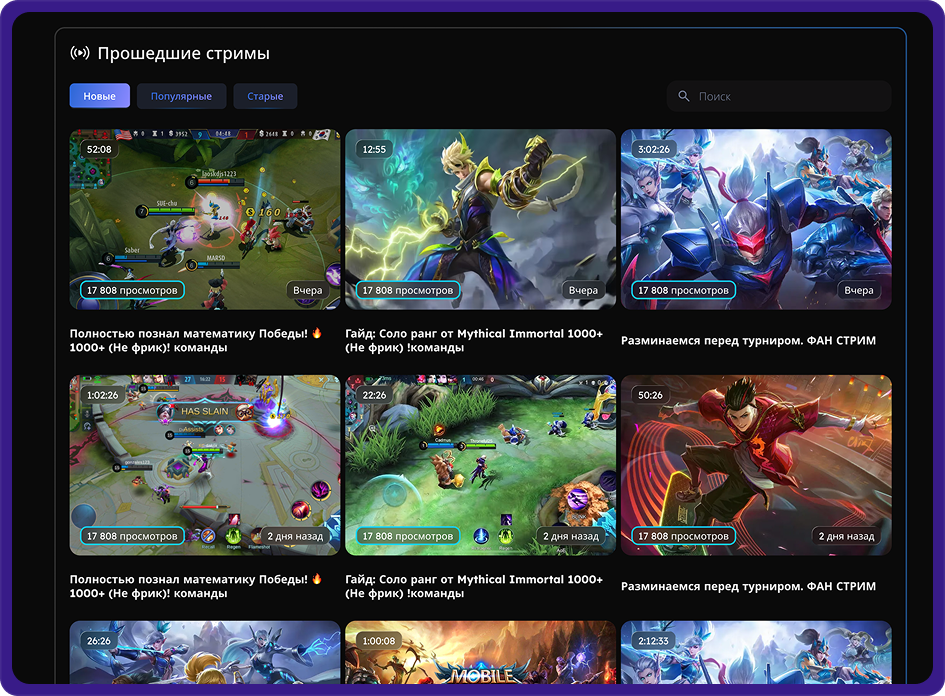Focus the Поиск search field
The image size is (945, 696).
(779, 96)
